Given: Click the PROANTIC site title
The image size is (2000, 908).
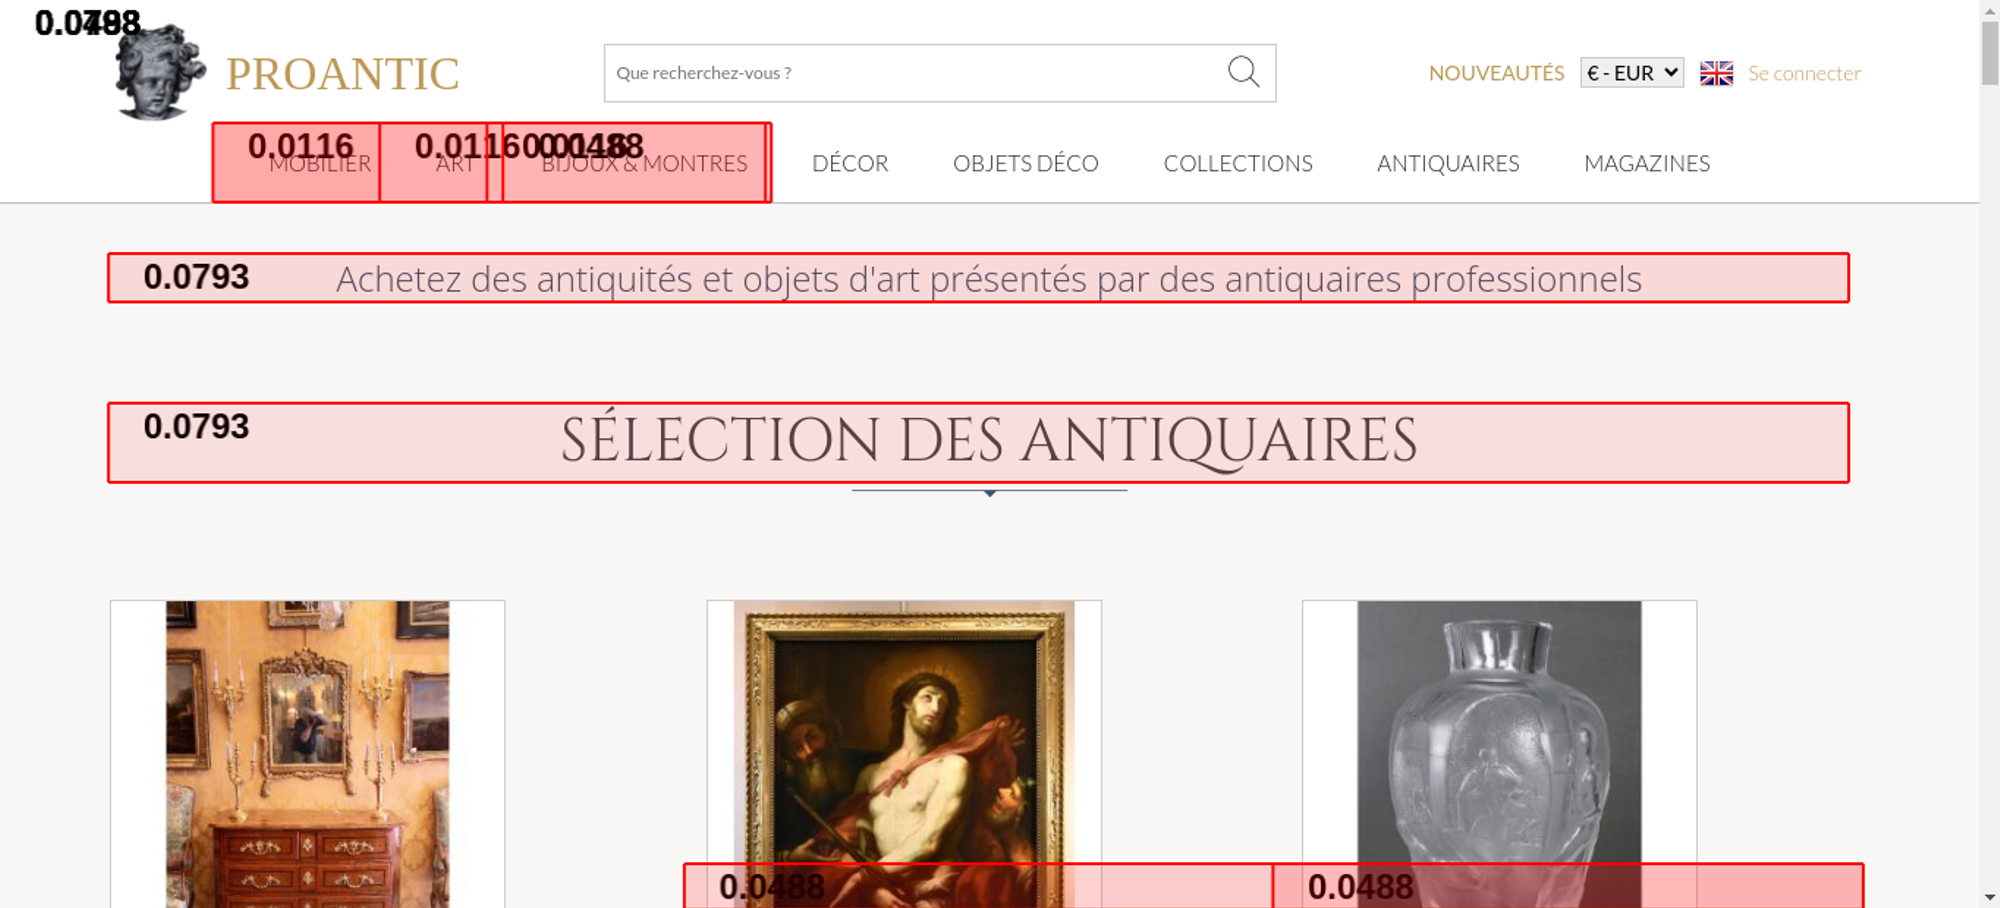Looking at the screenshot, I should pyautogui.click(x=342, y=74).
